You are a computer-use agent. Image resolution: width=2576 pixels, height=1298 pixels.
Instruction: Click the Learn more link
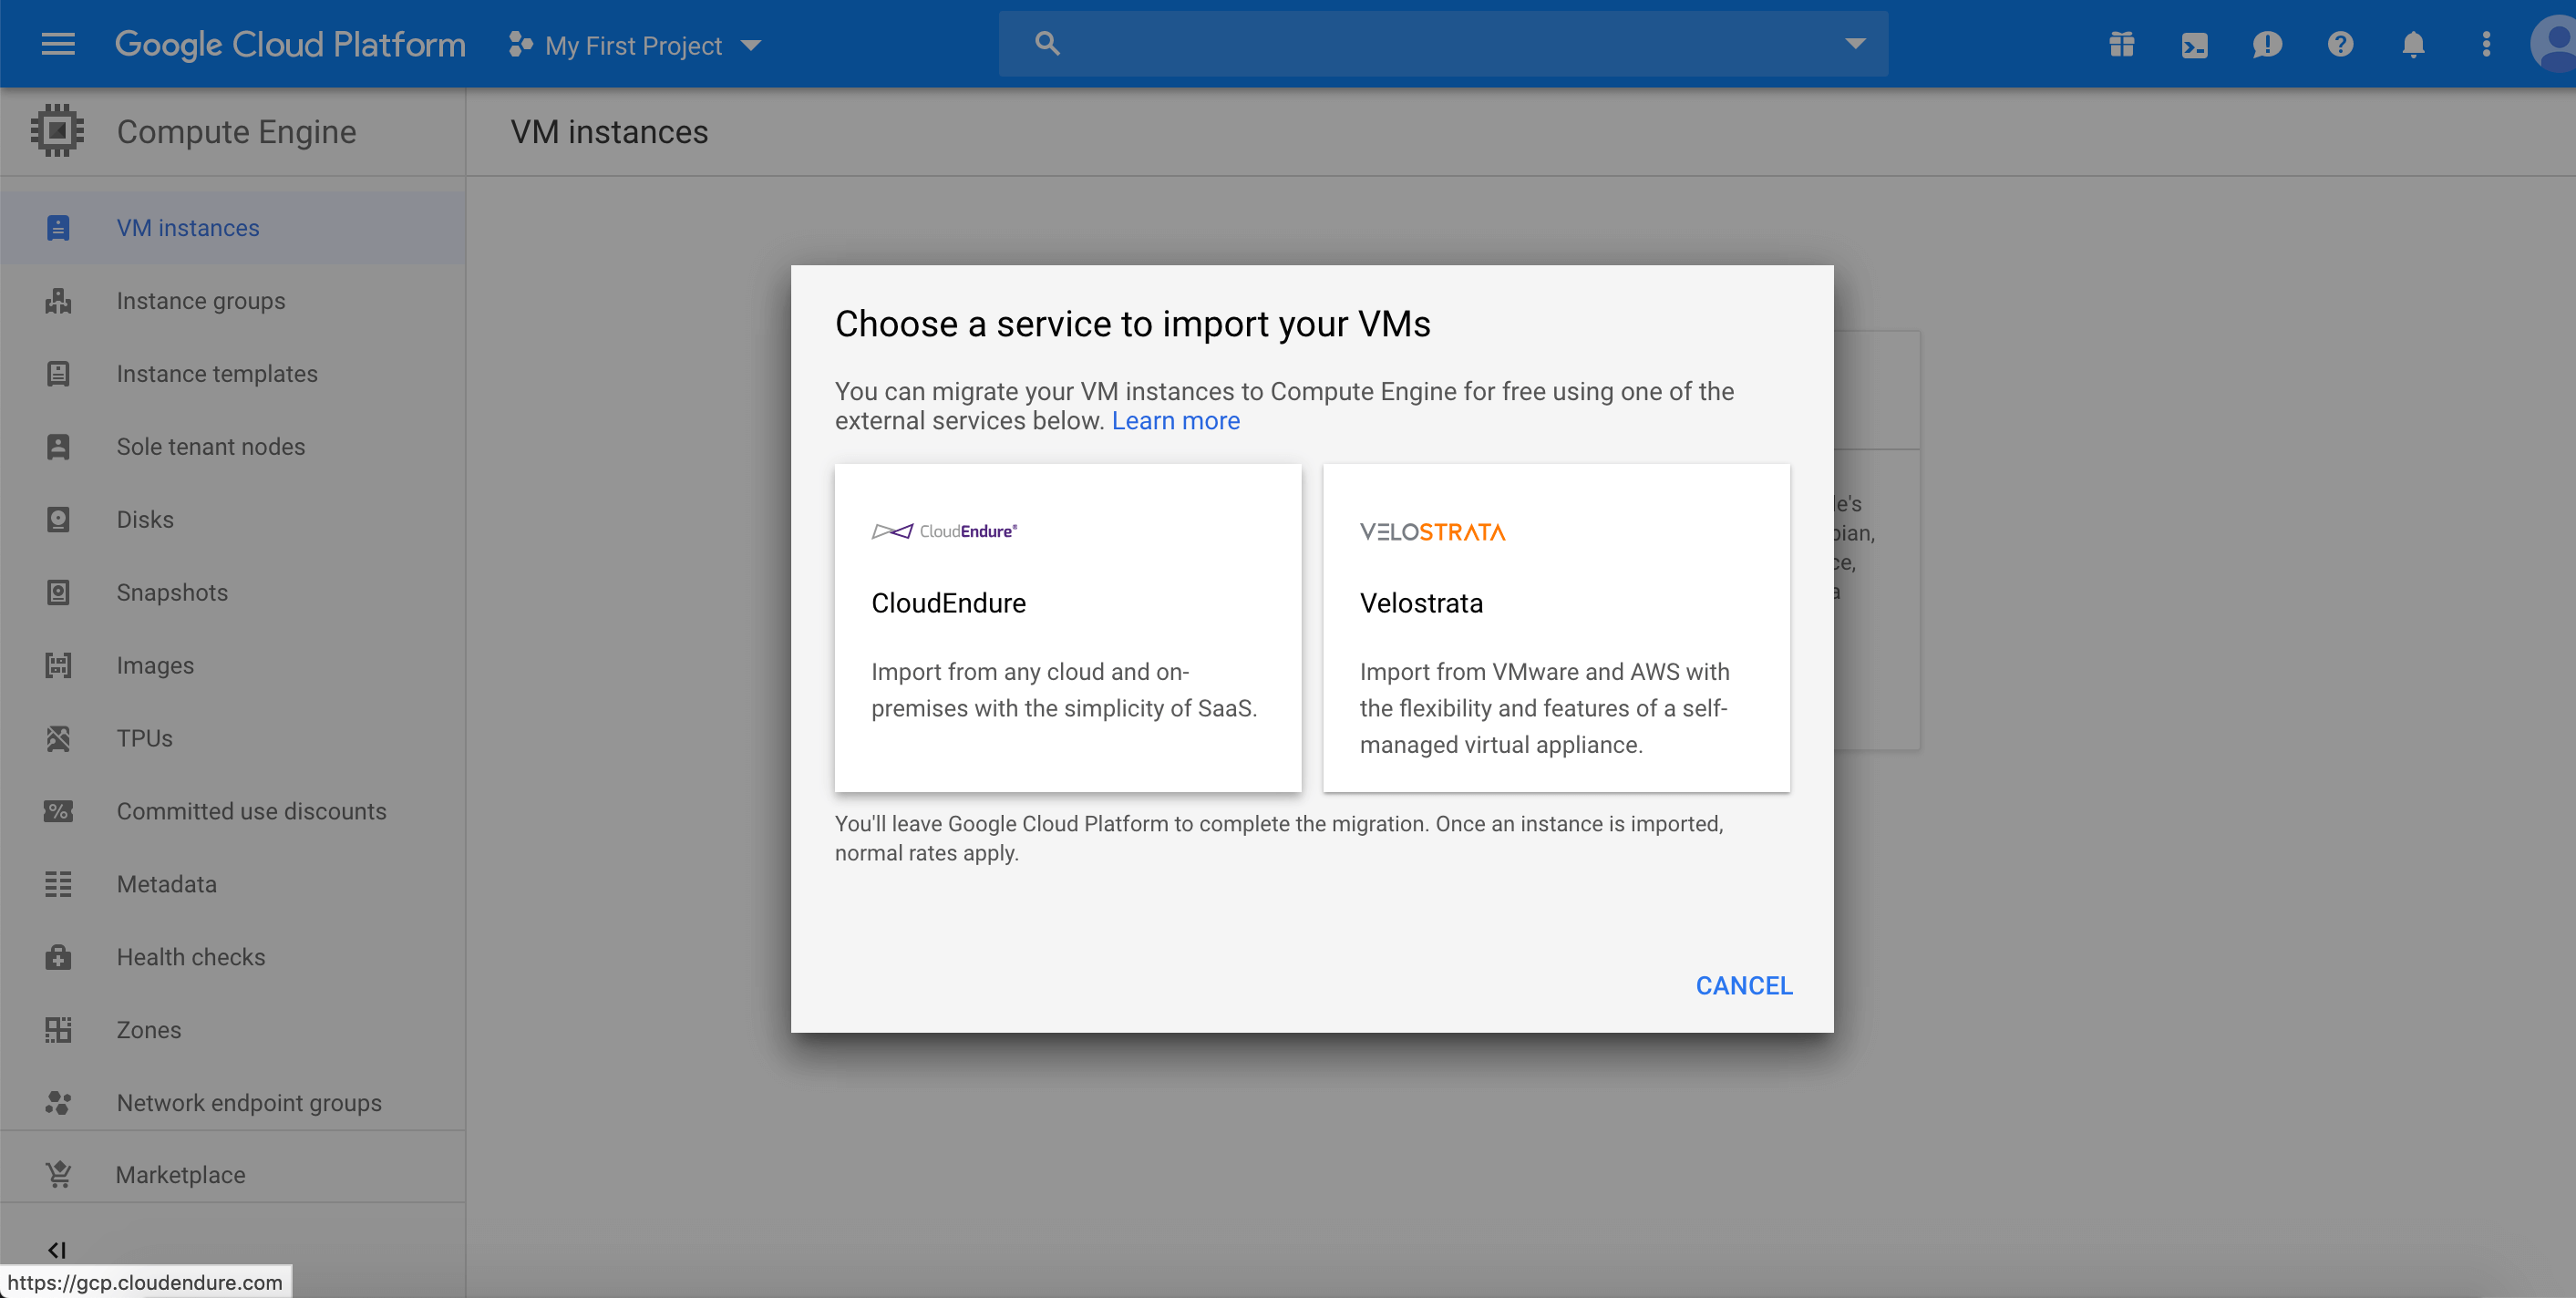pos(1175,421)
